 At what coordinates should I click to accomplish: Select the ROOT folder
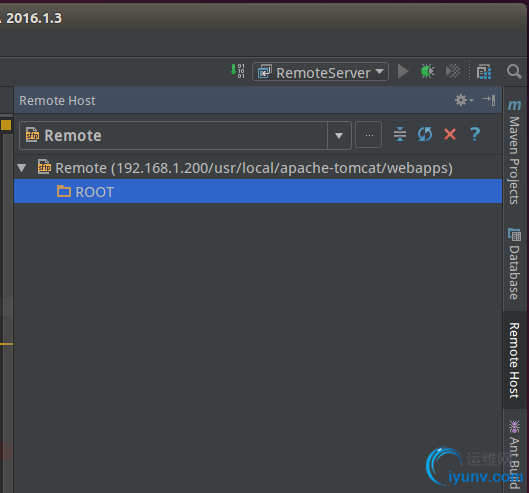[x=258, y=191]
